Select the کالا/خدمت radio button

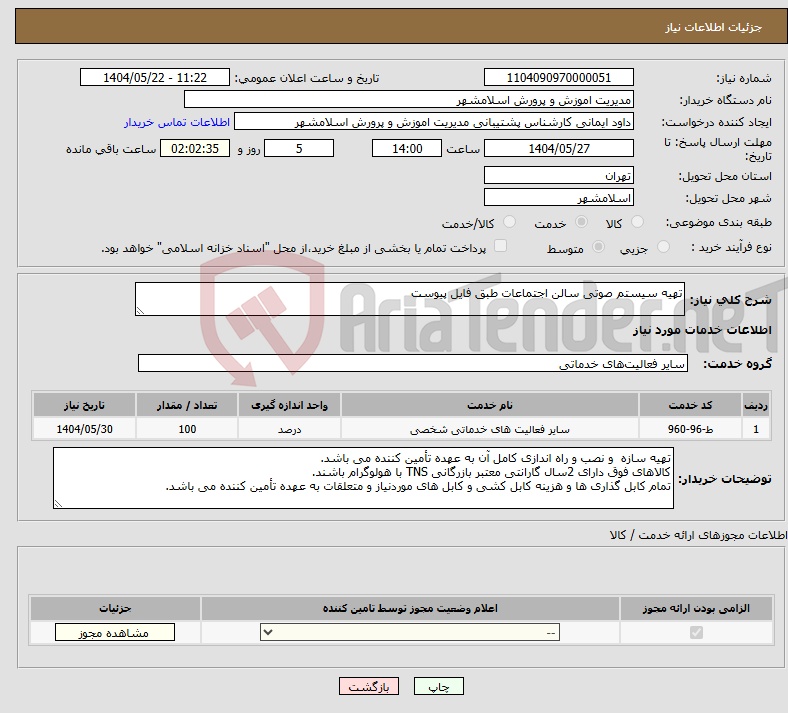tap(510, 222)
